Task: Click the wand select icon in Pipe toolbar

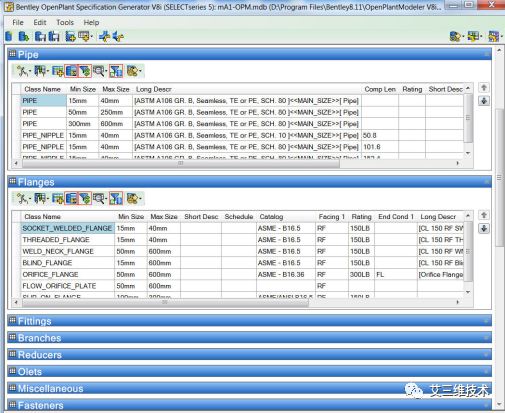Action: coord(23,71)
